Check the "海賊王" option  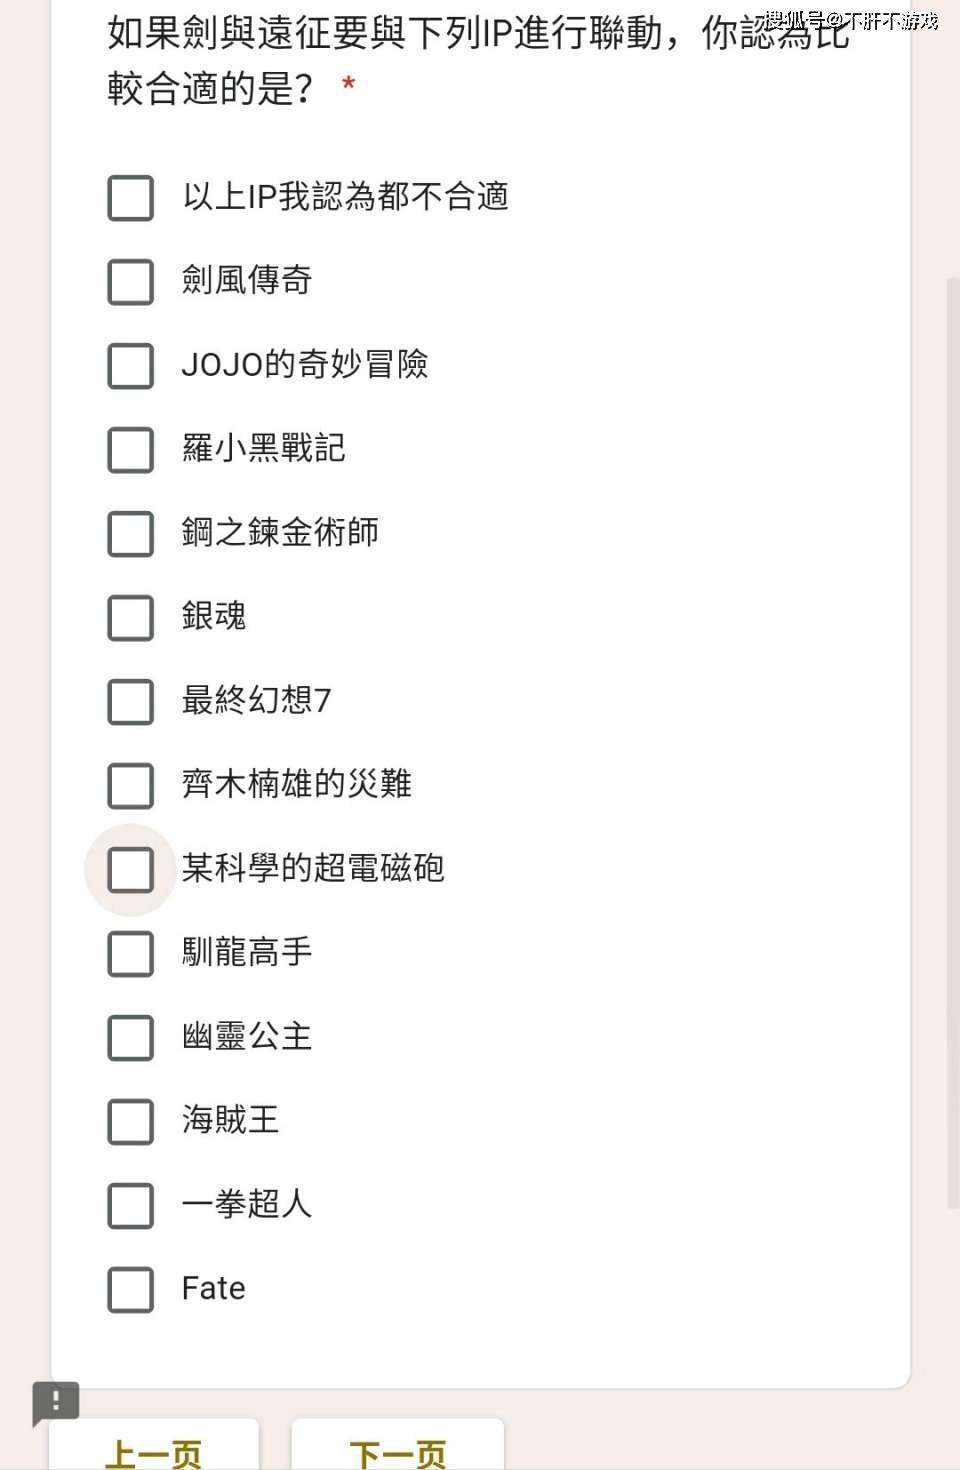[x=129, y=1122]
